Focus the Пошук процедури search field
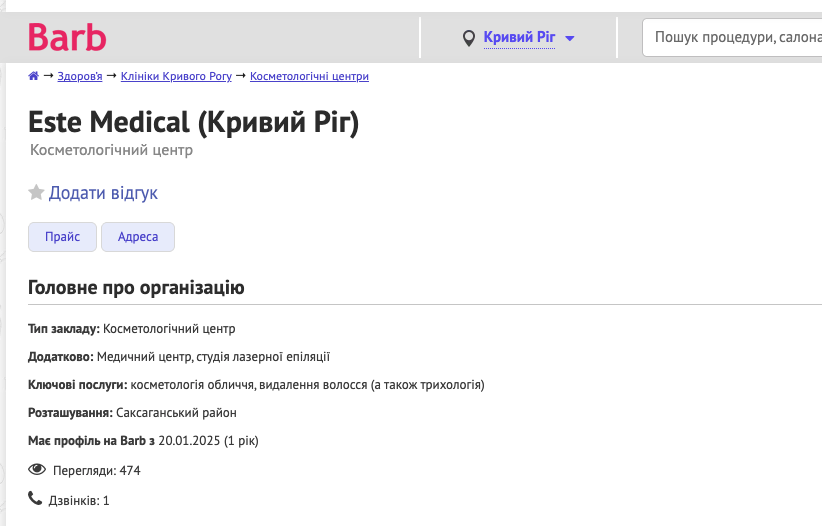 pos(735,38)
